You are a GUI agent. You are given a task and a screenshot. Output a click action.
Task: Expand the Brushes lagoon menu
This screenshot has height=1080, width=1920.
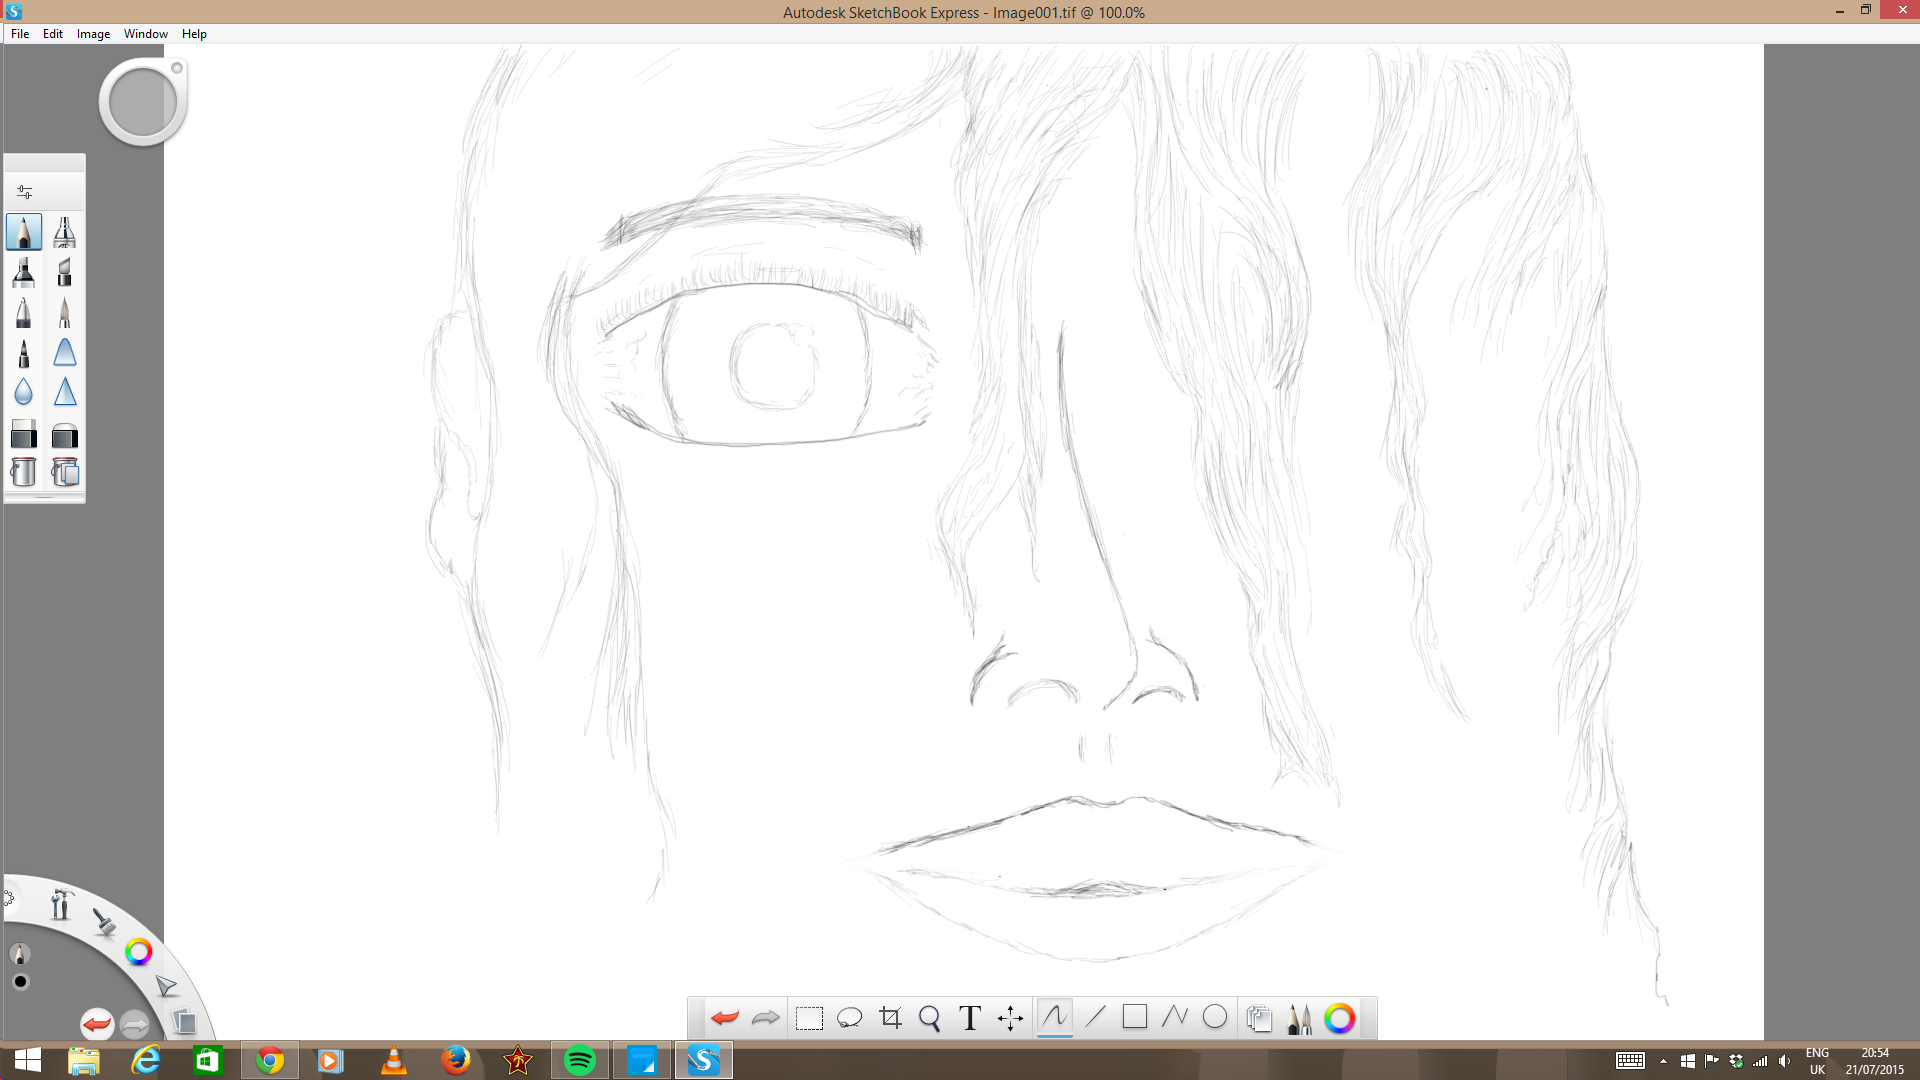point(104,922)
